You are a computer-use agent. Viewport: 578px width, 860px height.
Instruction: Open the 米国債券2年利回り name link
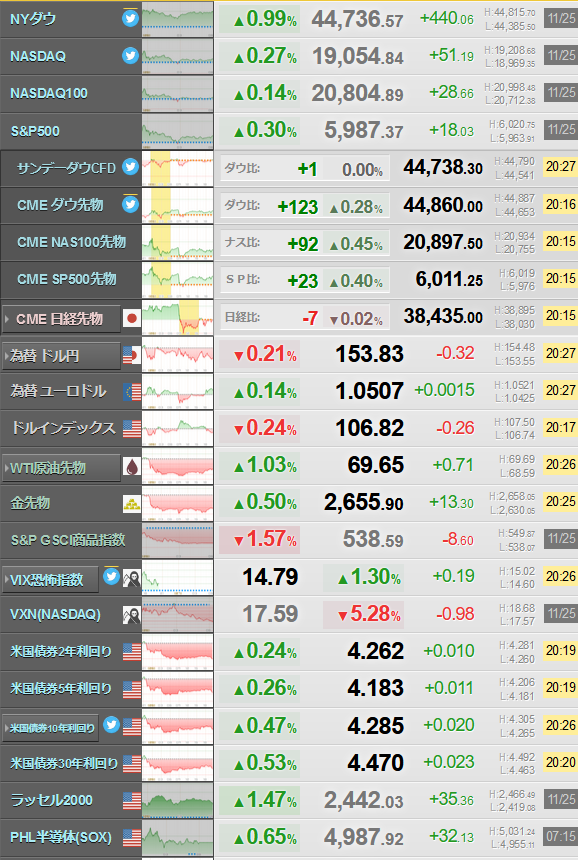[61, 652]
